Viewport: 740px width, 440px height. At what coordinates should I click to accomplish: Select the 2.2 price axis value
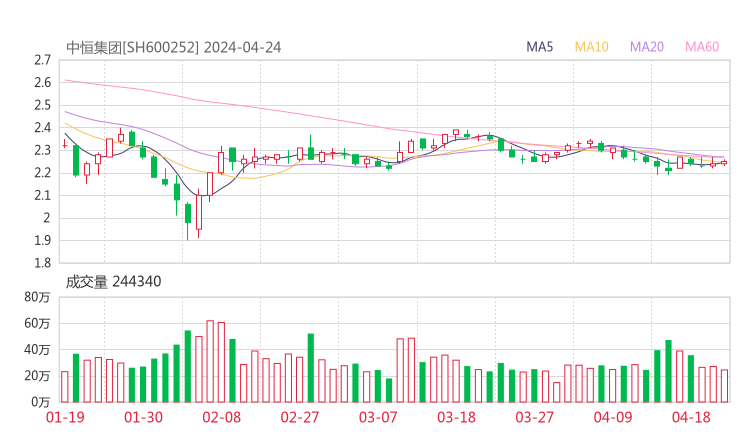(x=42, y=173)
